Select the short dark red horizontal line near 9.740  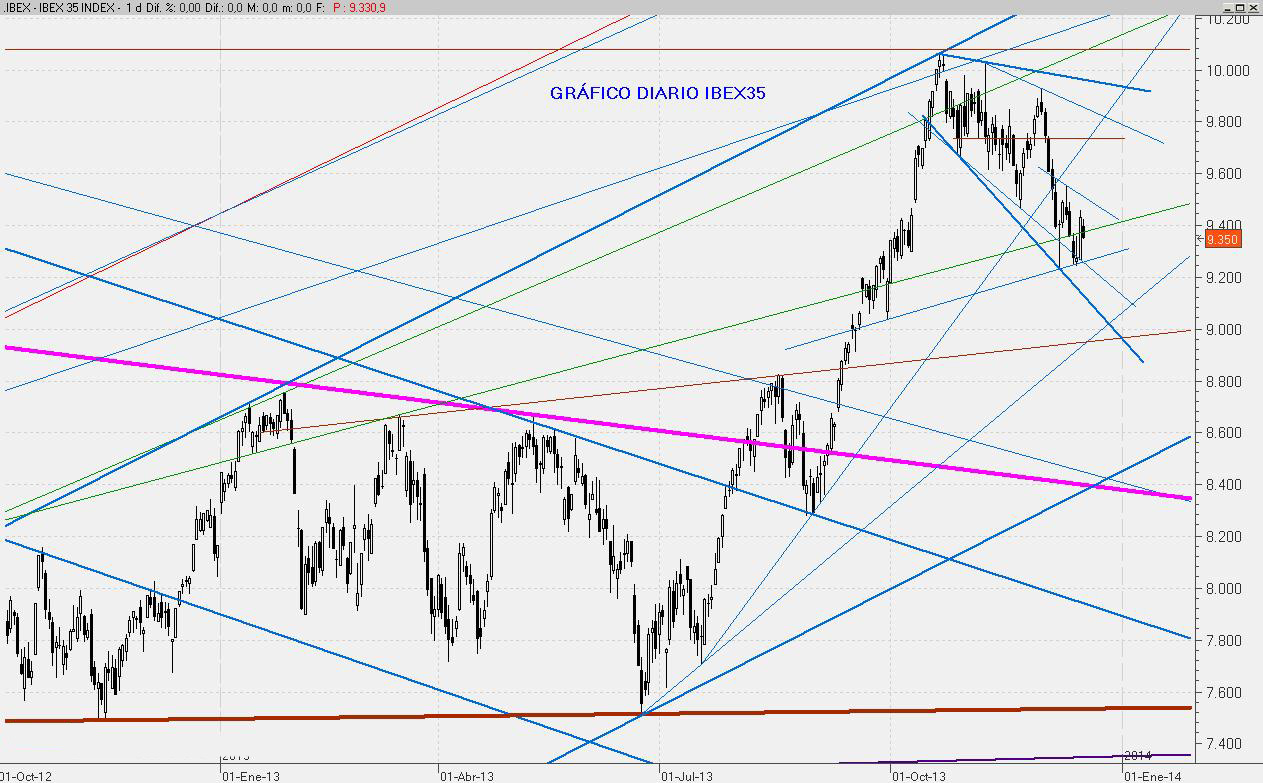point(1080,138)
